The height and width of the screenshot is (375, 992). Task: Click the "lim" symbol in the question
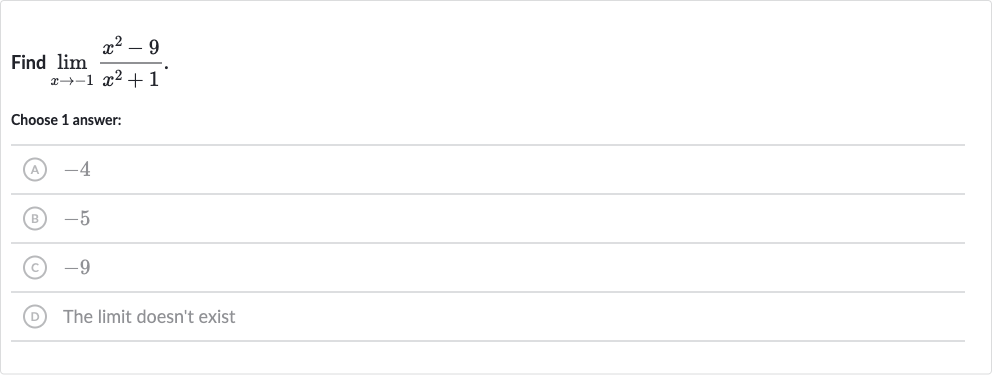[71, 63]
